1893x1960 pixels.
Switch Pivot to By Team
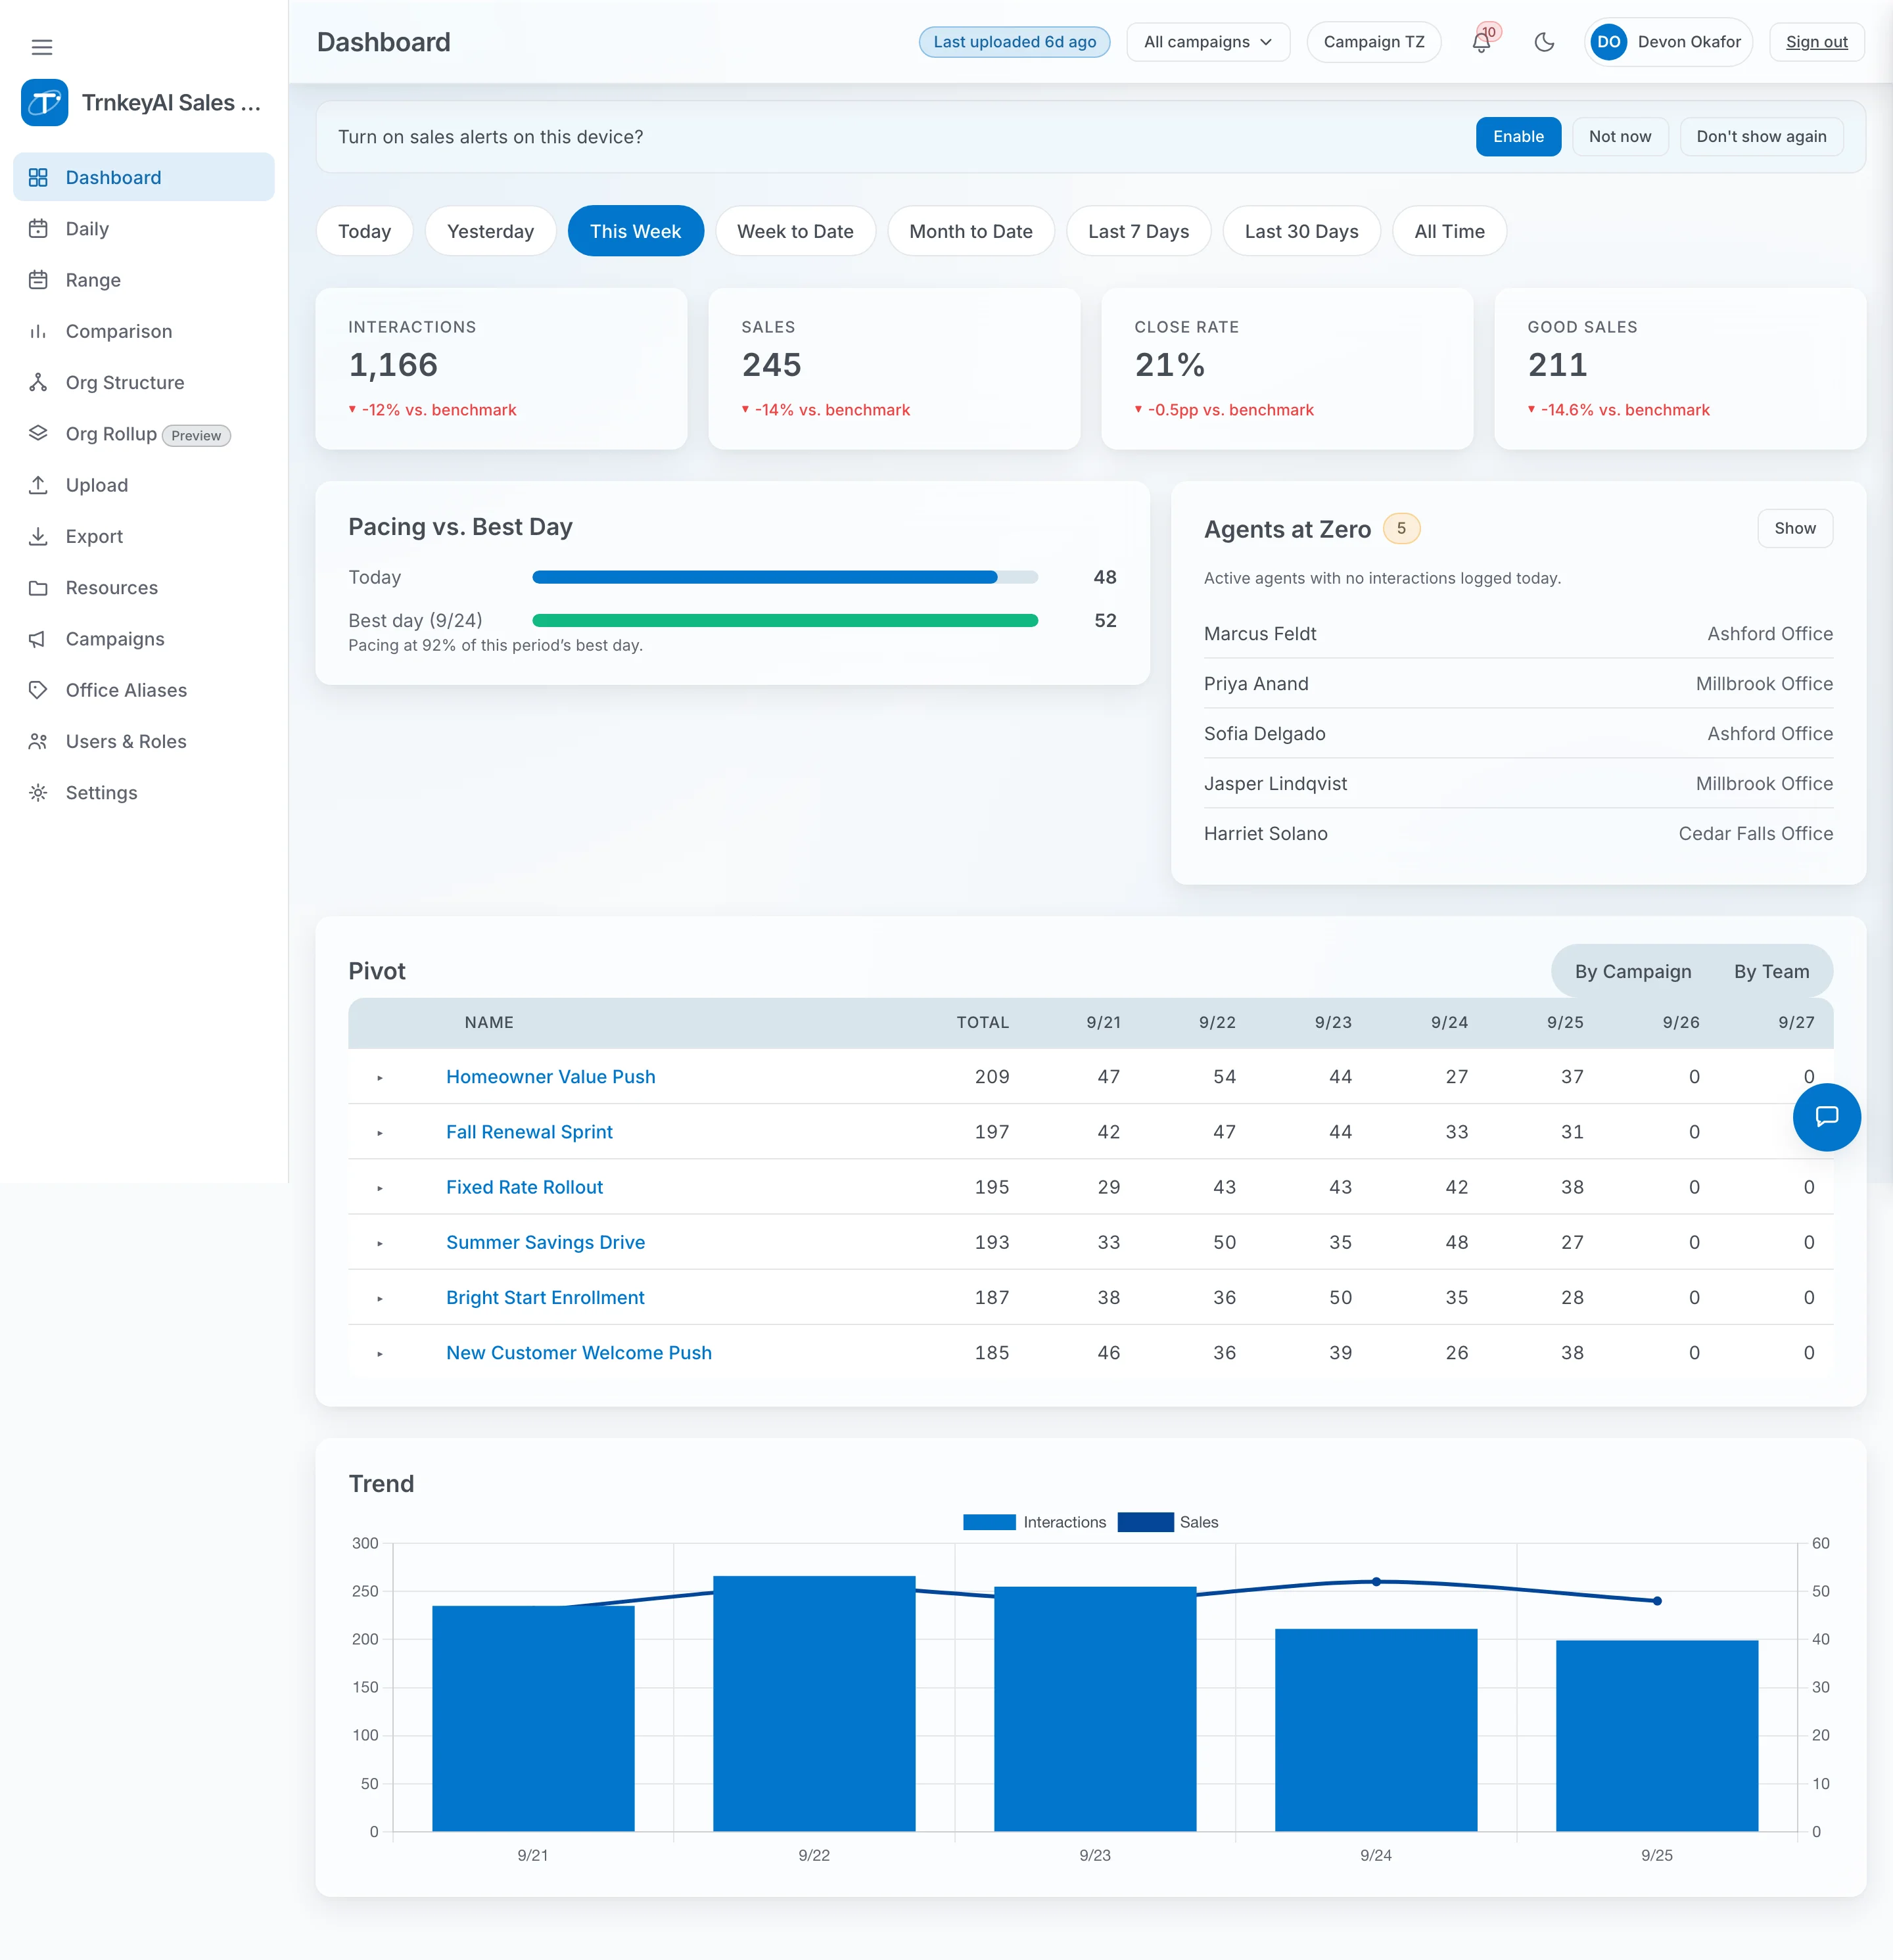click(1771, 971)
